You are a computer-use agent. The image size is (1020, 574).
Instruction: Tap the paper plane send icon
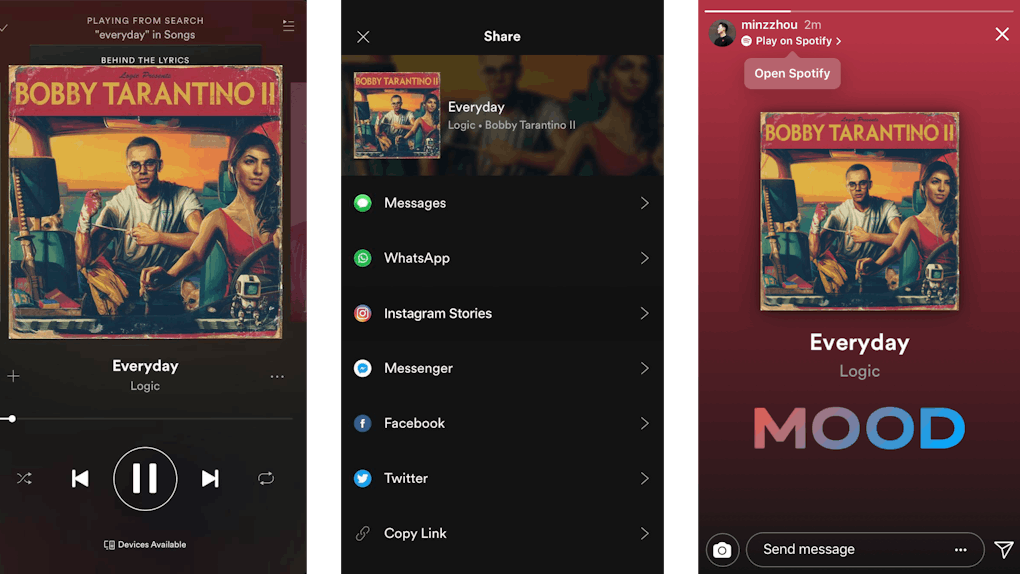click(1004, 550)
